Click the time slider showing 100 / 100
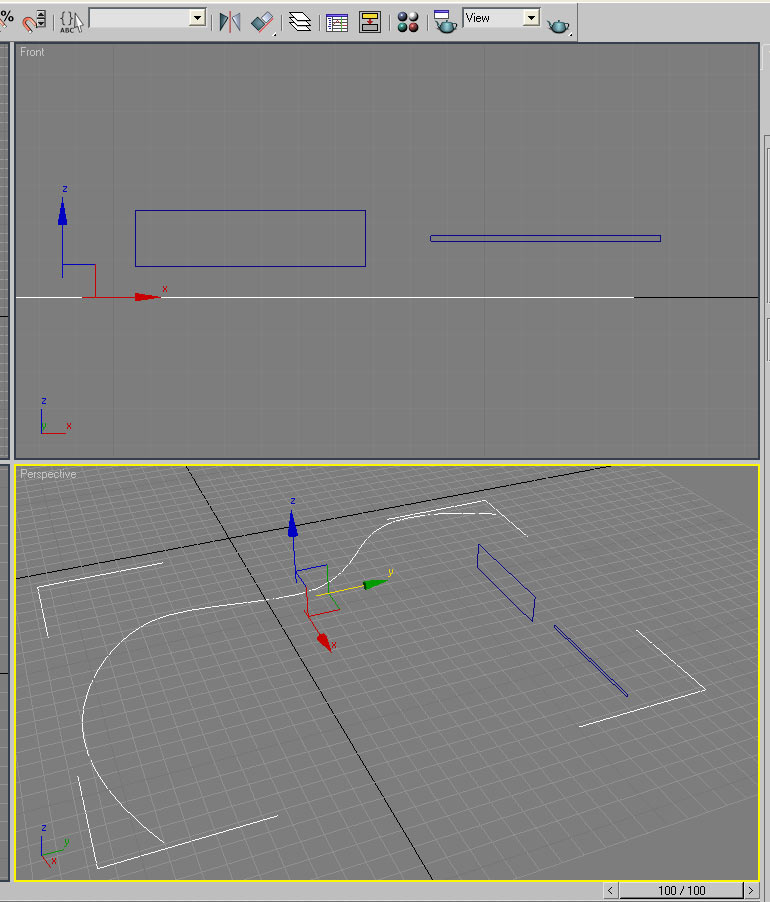 pos(681,890)
